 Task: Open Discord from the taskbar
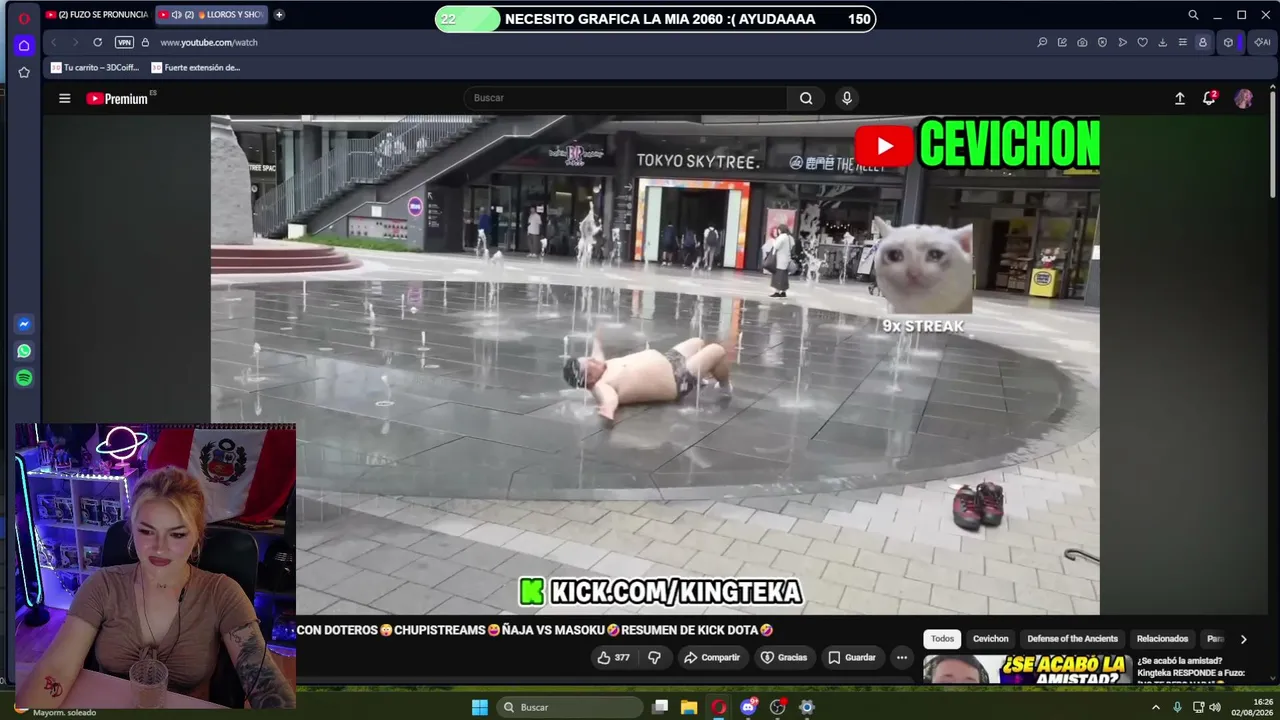[748, 707]
